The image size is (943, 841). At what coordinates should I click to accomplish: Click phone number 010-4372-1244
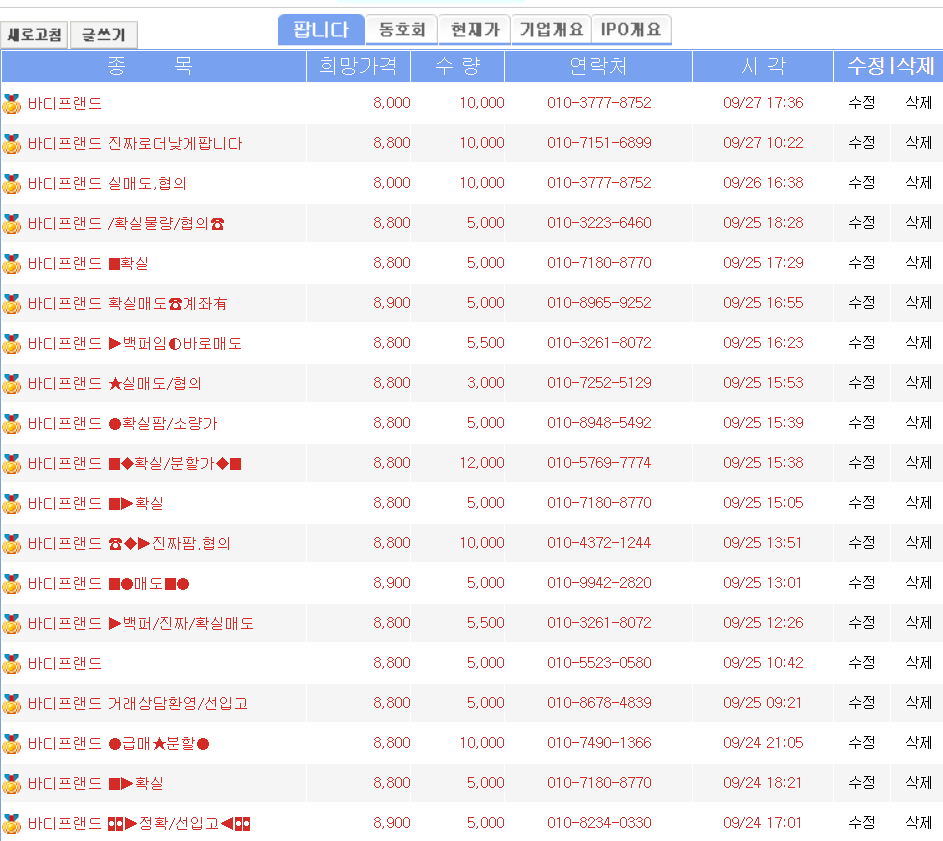599,543
